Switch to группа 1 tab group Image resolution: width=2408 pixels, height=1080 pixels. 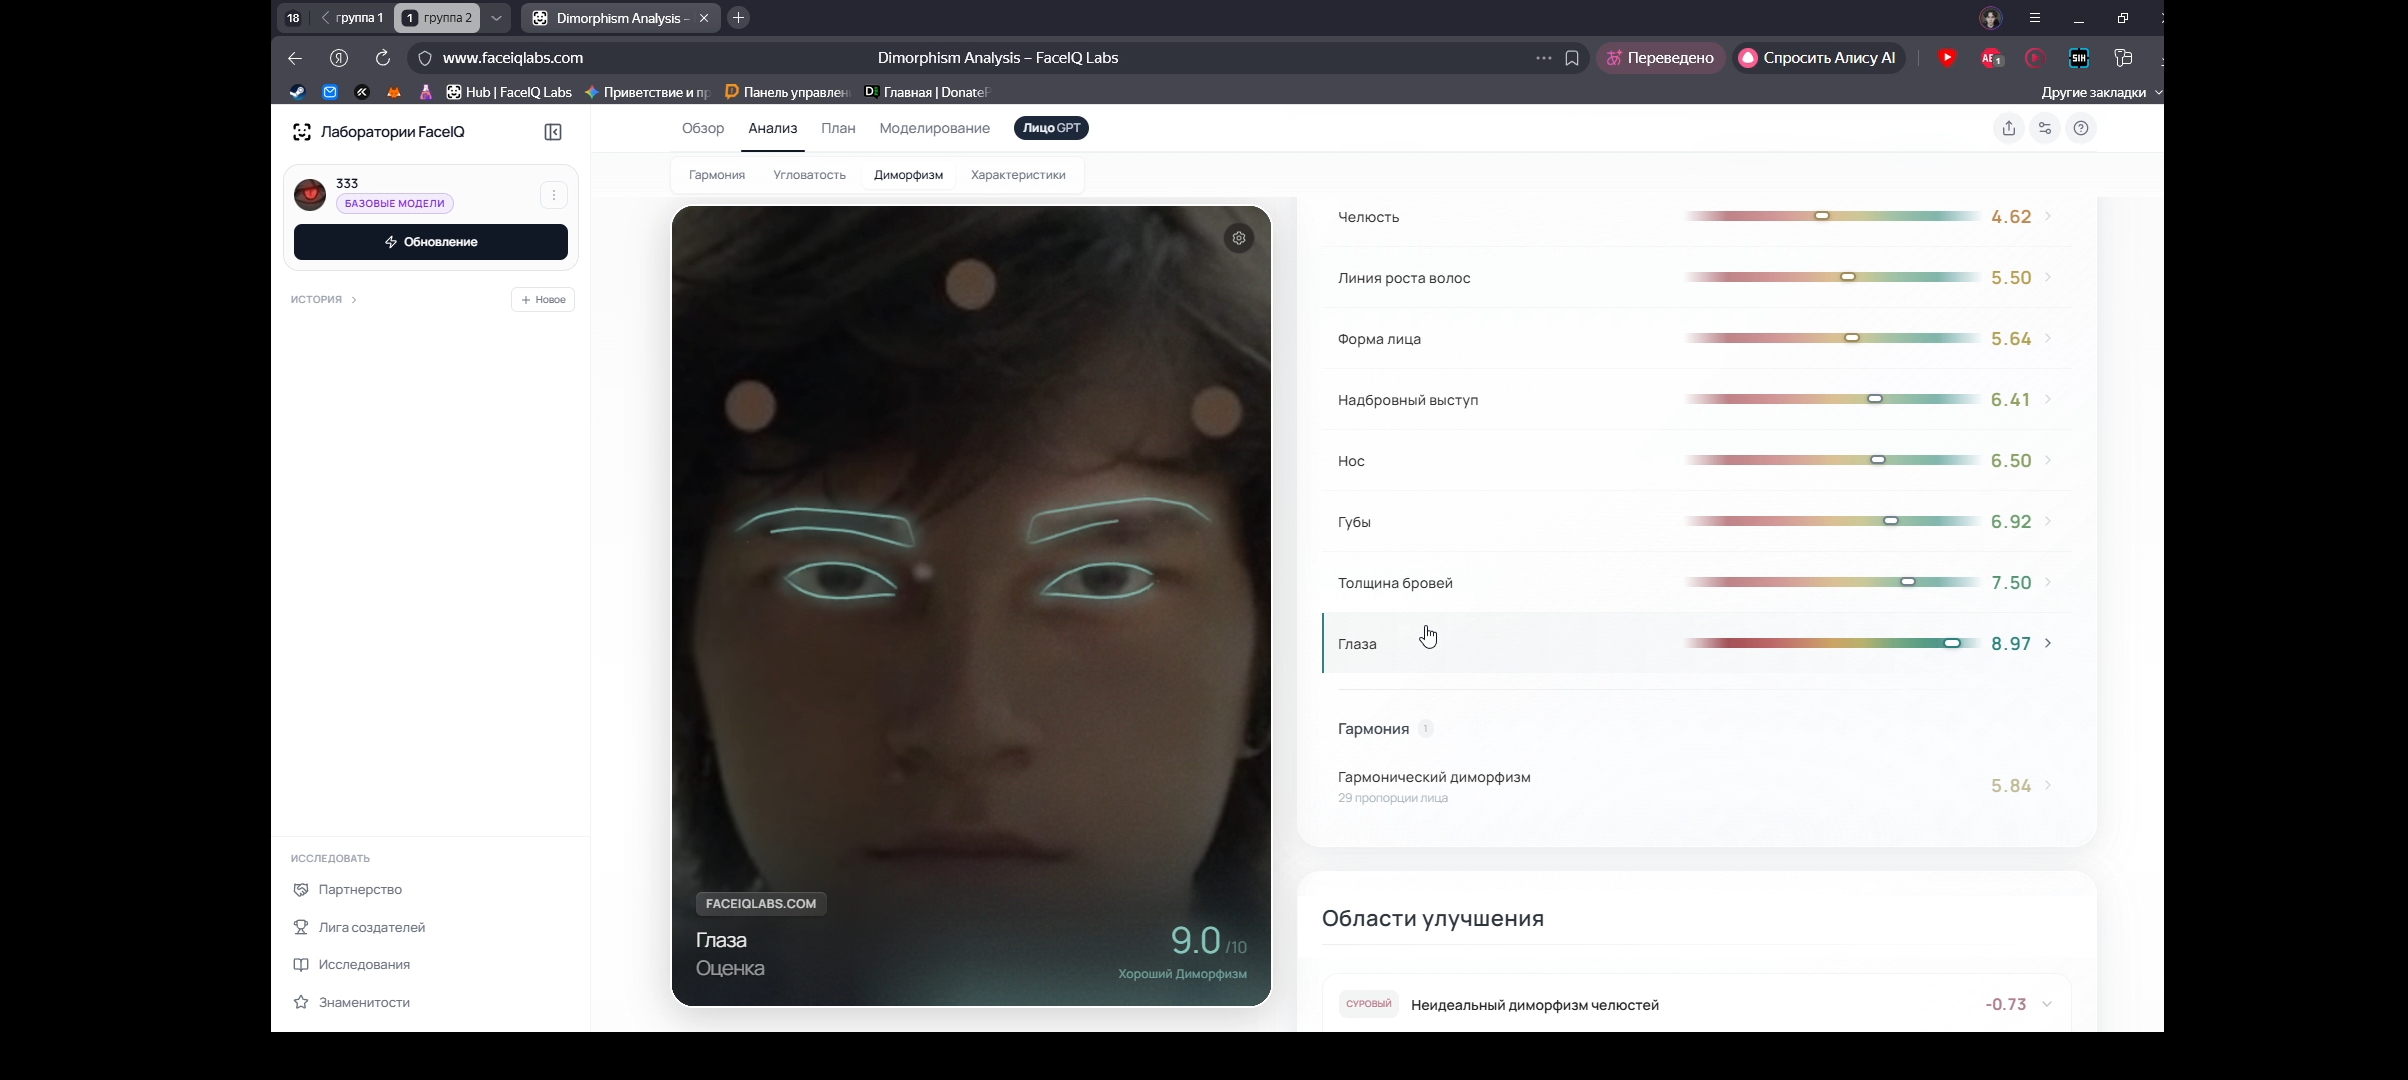(x=352, y=18)
